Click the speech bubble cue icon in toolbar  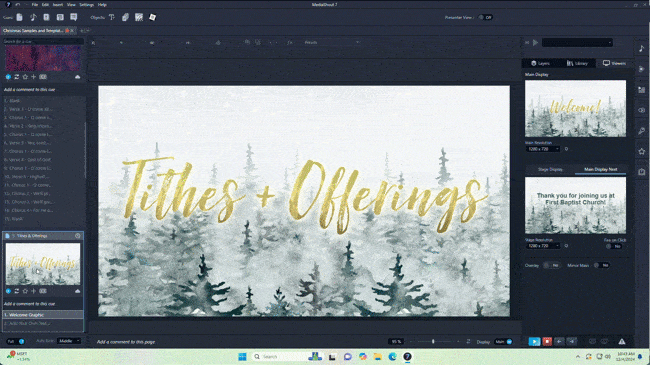tap(73, 17)
